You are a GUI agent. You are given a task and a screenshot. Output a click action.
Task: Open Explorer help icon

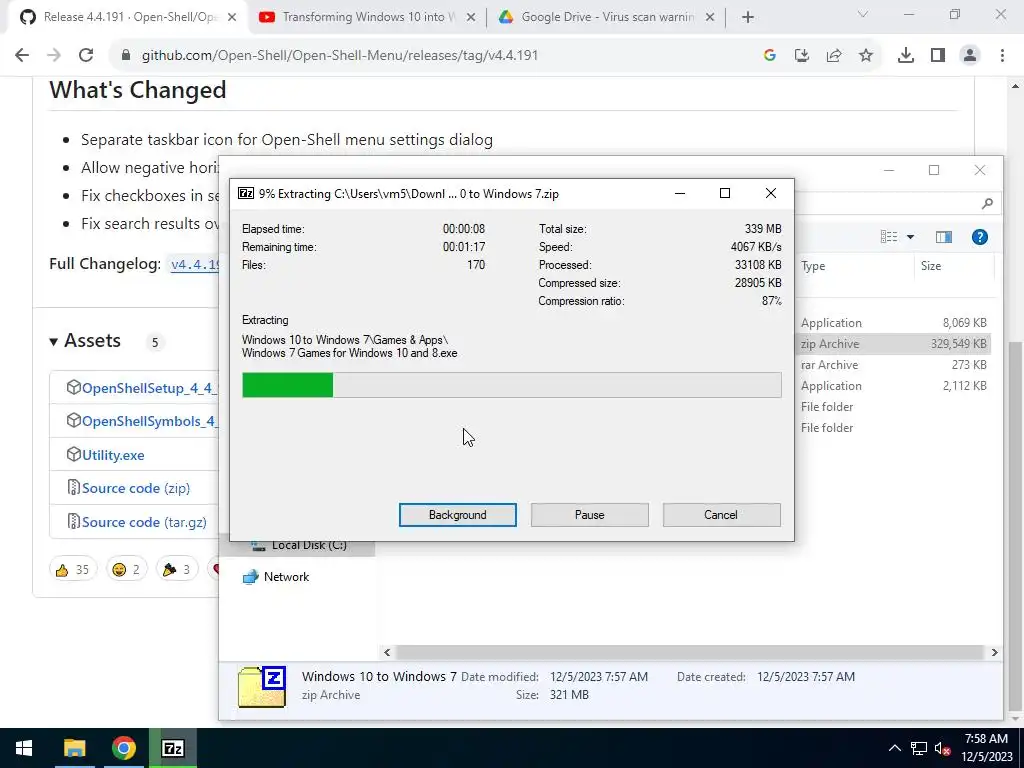coord(980,237)
